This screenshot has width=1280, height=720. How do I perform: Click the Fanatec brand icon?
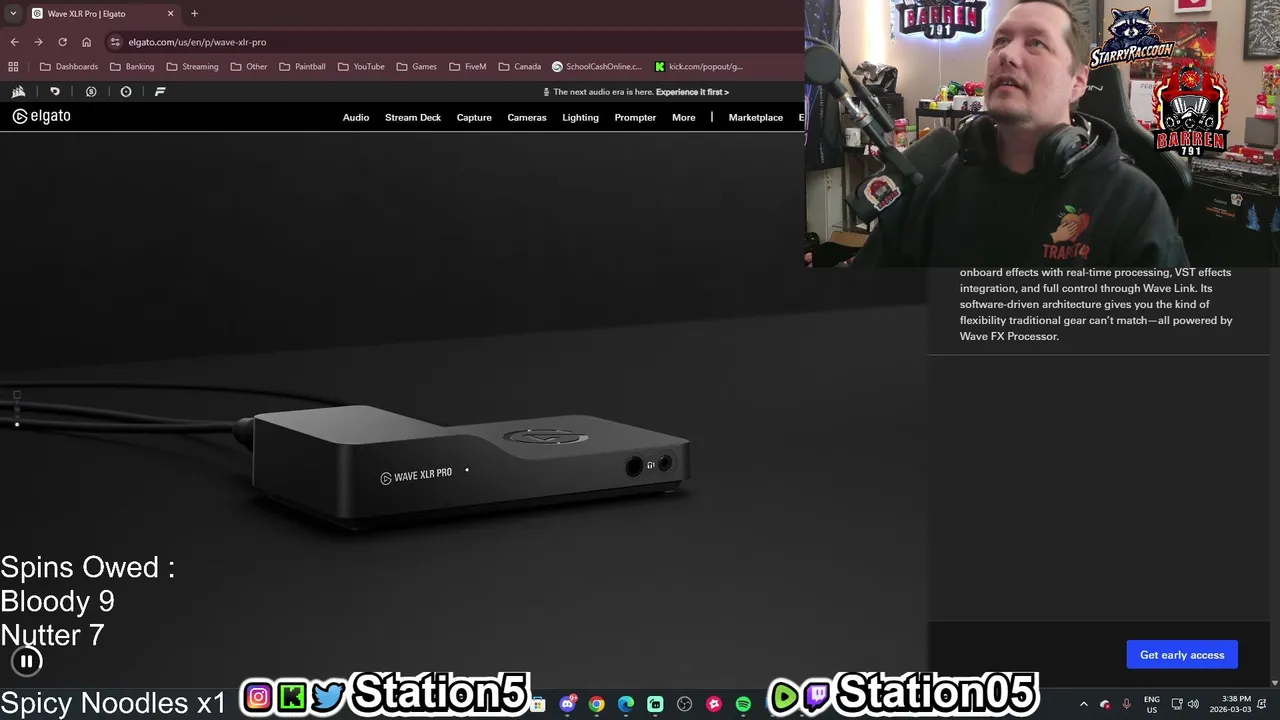pos(160,92)
